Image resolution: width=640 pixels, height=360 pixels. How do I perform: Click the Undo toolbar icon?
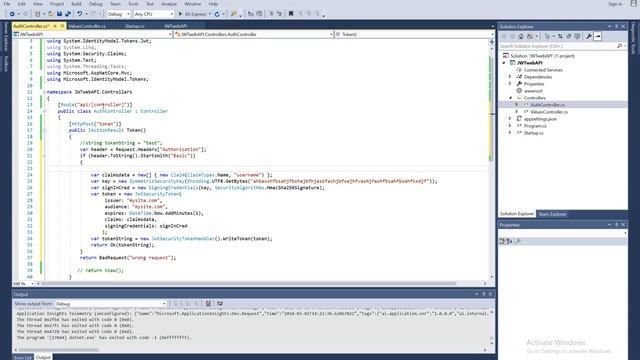tap(80, 14)
